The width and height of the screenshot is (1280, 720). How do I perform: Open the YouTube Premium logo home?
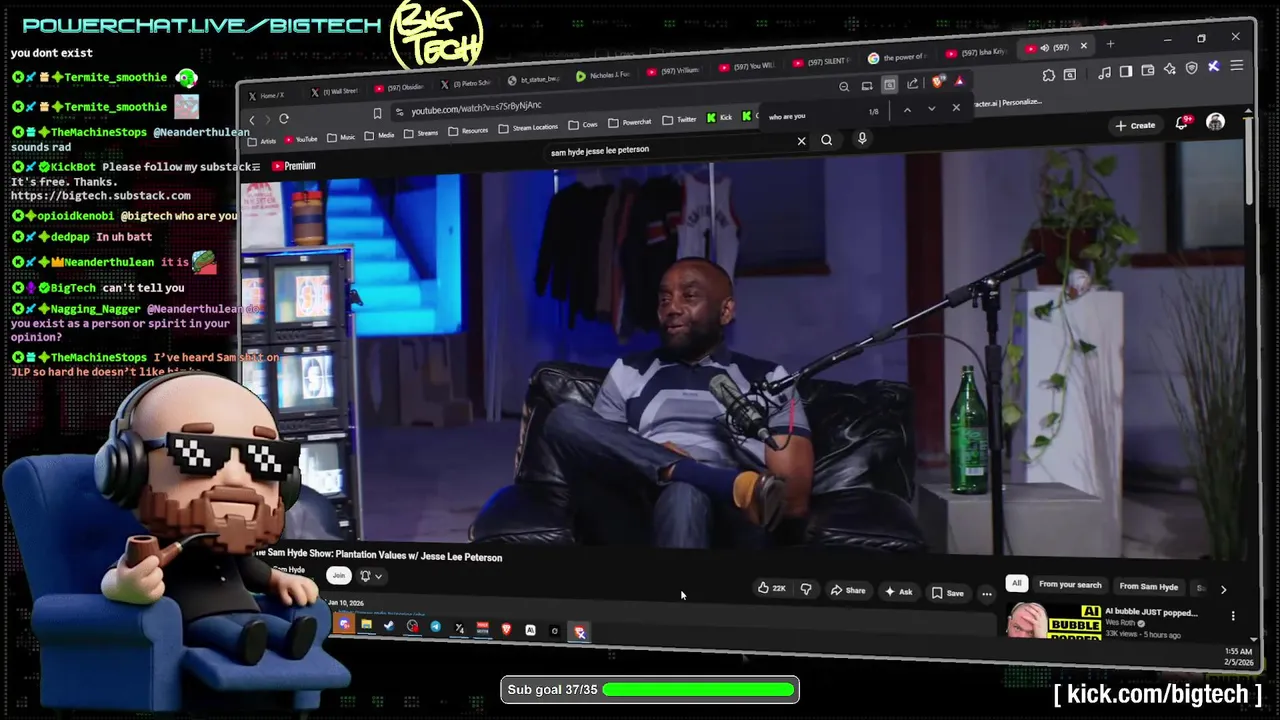[x=293, y=166]
